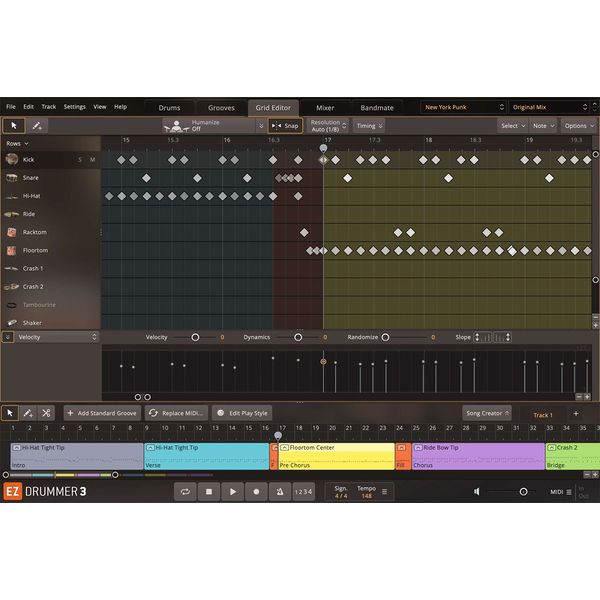Click the Tempo 148 value
600x600 pixels.
click(367, 496)
